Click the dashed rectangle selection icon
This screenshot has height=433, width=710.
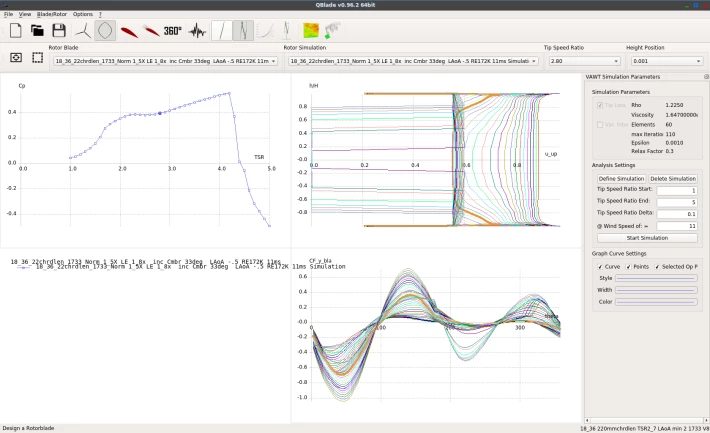click(38, 58)
